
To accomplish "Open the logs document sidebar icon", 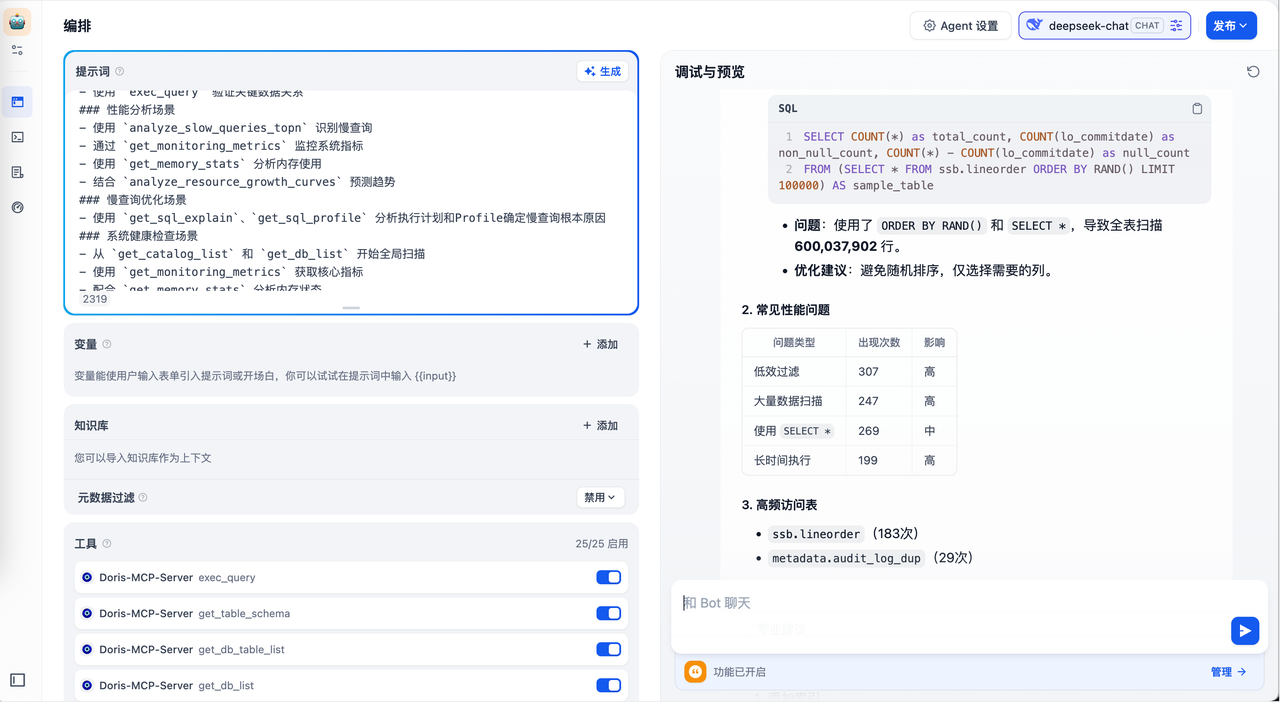I will point(17,172).
